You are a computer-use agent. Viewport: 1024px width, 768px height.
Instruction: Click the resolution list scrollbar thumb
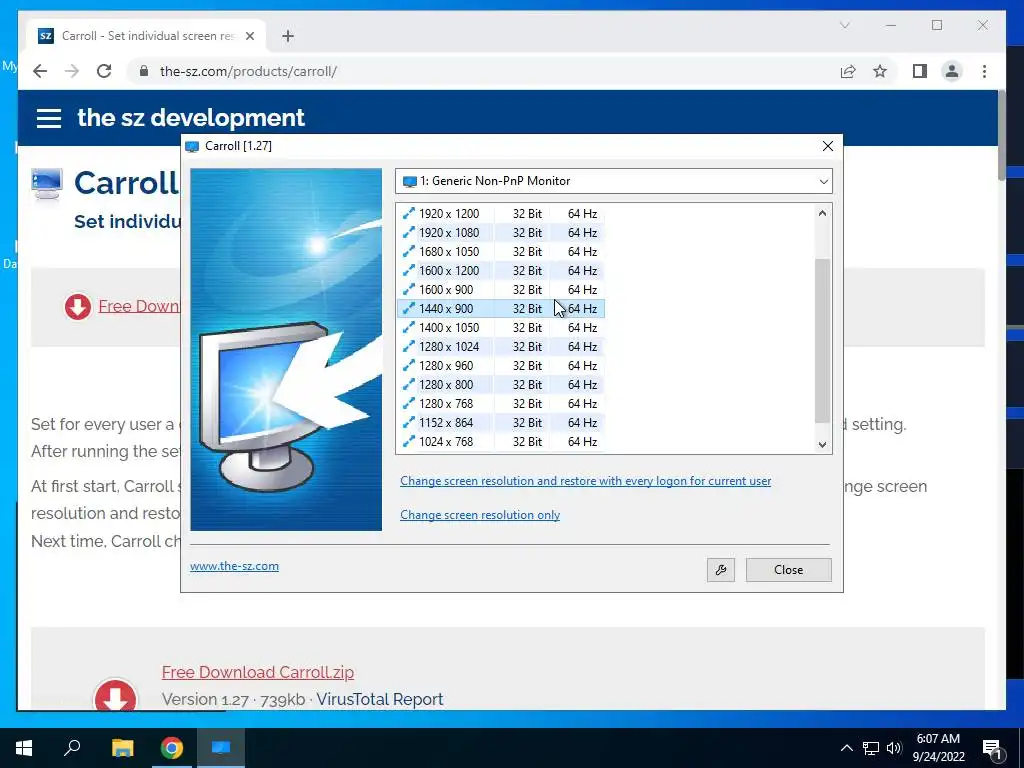[x=822, y=340]
